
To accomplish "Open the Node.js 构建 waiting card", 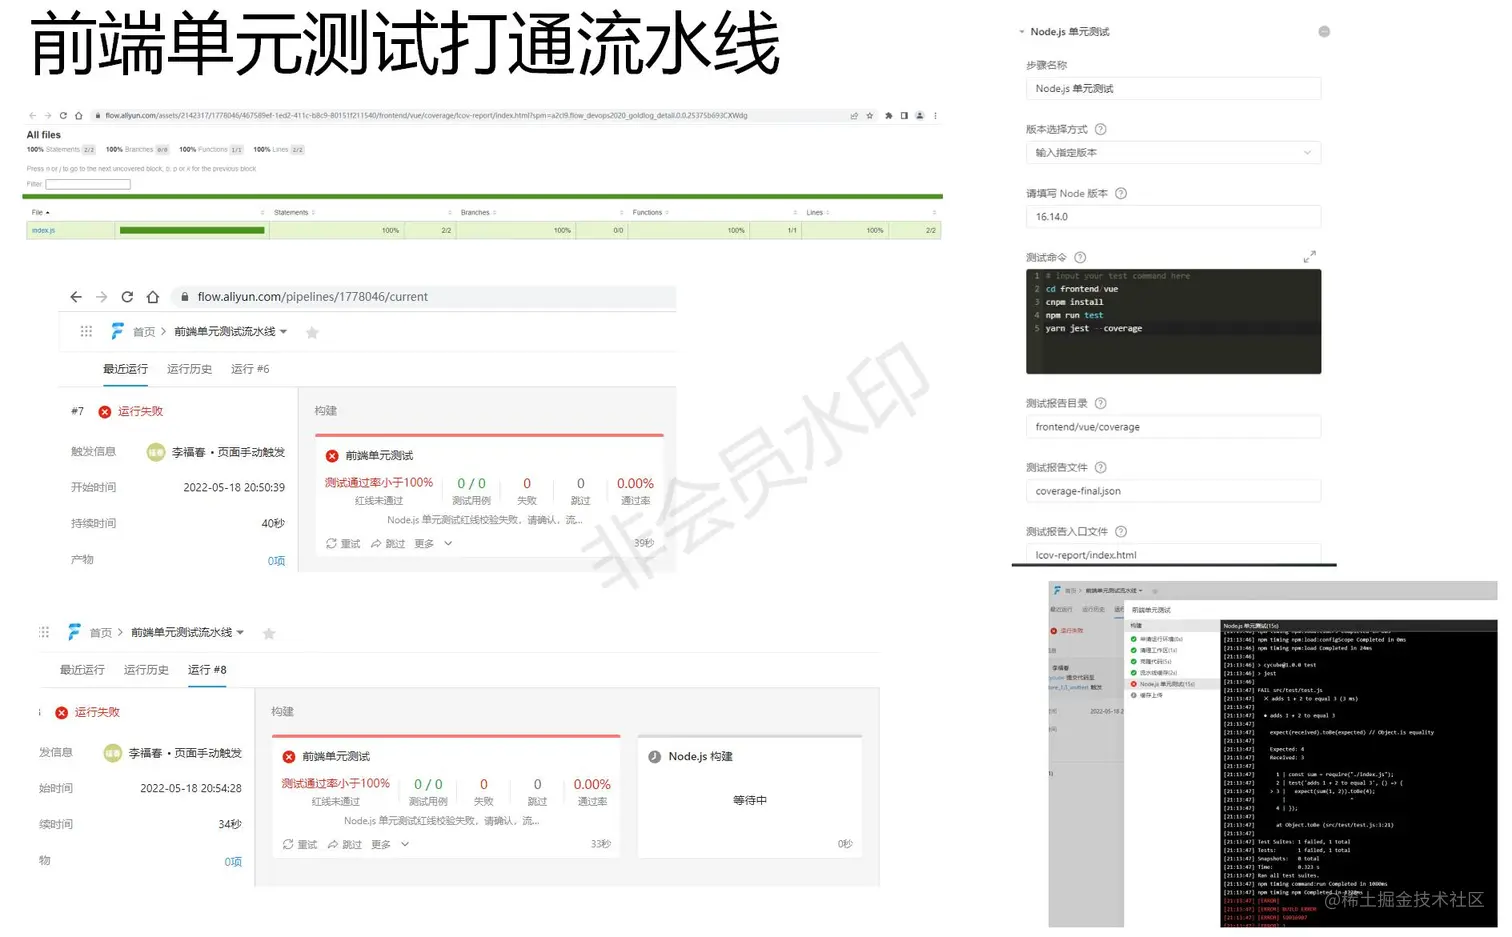I will click(x=750, y=797).
